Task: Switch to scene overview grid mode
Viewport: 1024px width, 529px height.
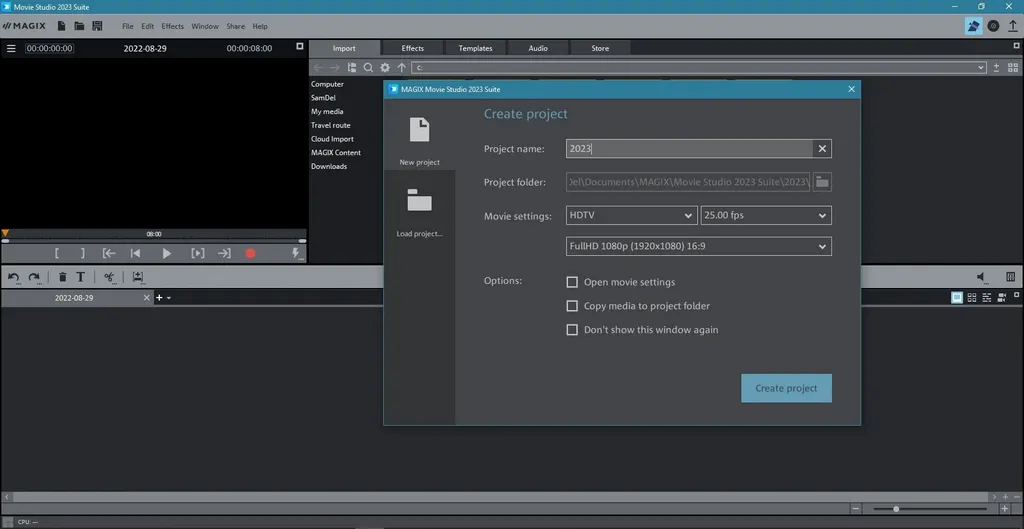Action: tap(972, 298)
